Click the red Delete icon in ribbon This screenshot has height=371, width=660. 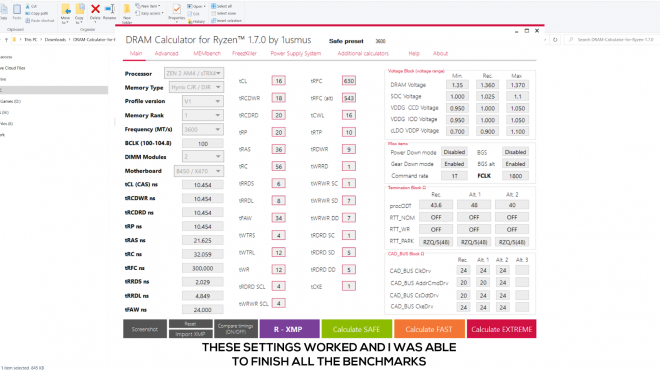tap(95, 9)
